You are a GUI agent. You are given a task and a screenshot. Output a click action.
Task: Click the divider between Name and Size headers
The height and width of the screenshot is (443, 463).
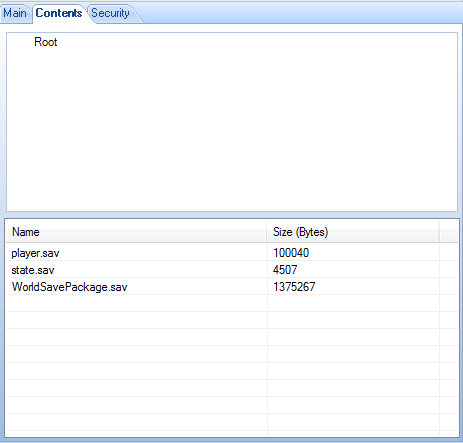coord(266,232)
